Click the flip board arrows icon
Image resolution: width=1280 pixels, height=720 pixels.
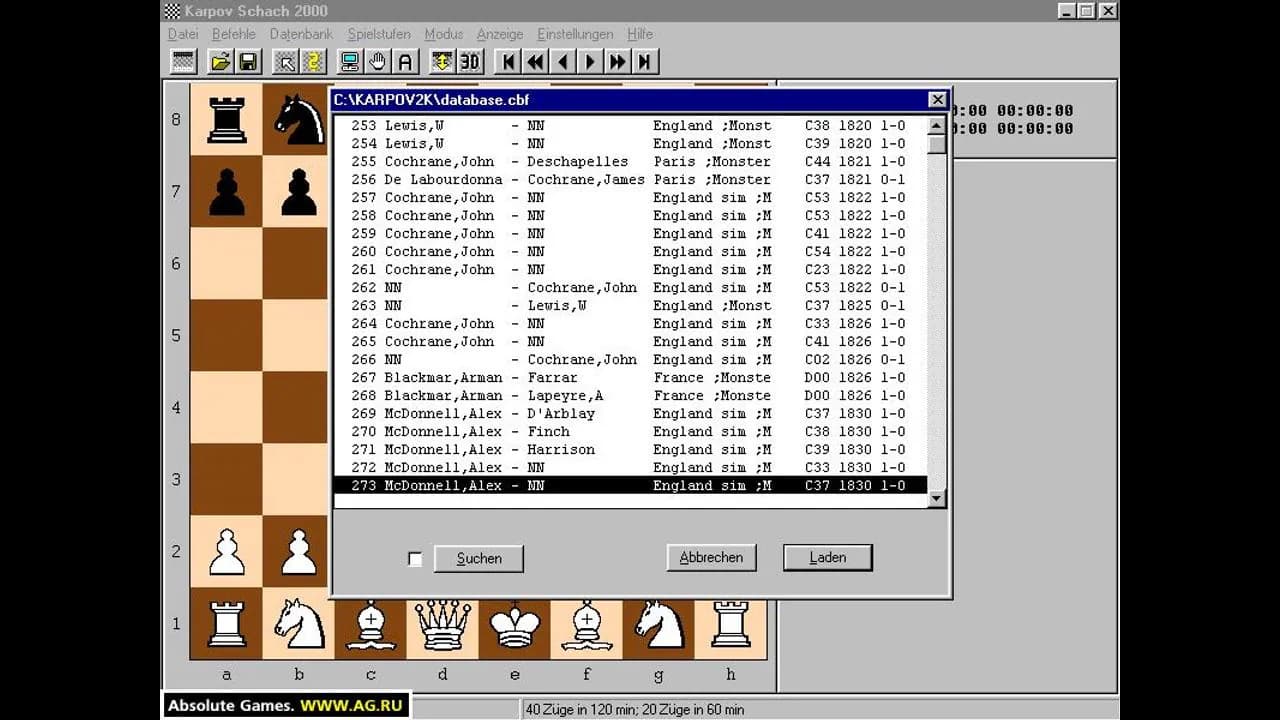tap(442, 62)
